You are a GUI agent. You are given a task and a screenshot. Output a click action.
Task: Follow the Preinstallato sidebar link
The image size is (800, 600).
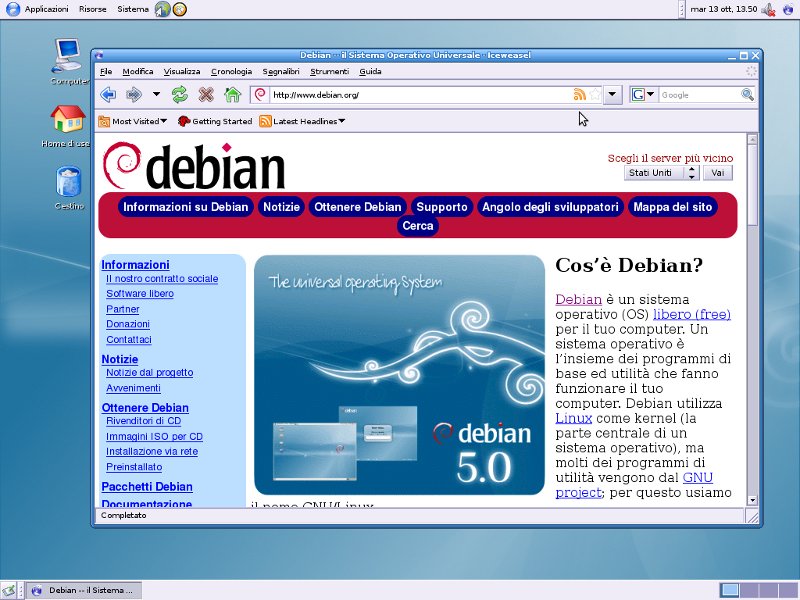134,467
